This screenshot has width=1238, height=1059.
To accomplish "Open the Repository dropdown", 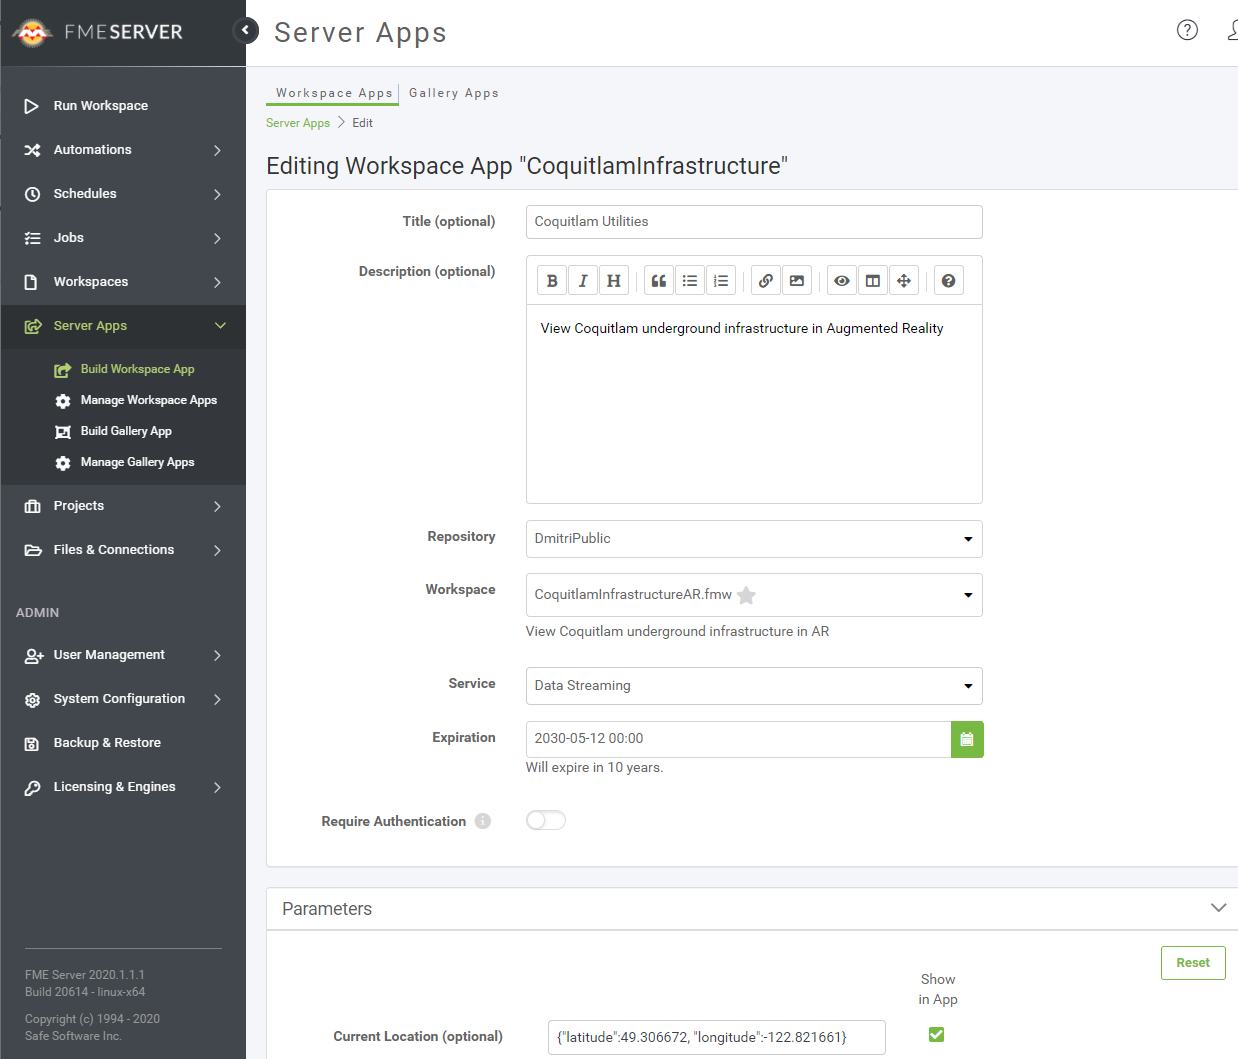I will (x=754, y=539).
